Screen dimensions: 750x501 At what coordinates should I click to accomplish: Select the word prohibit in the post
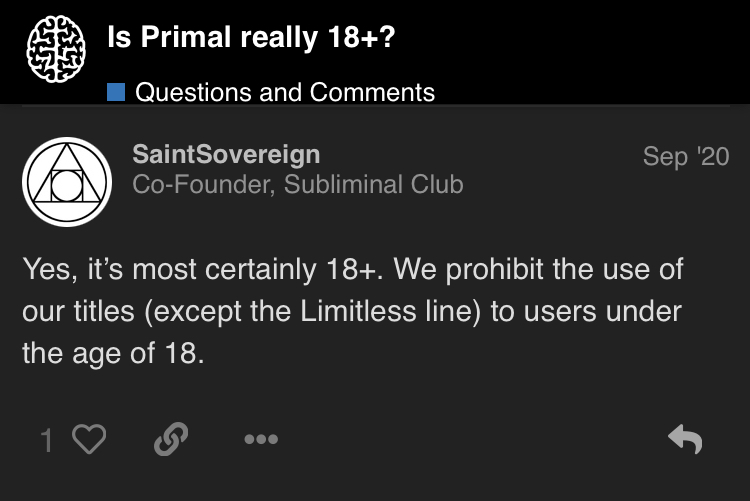pos(495,270)
